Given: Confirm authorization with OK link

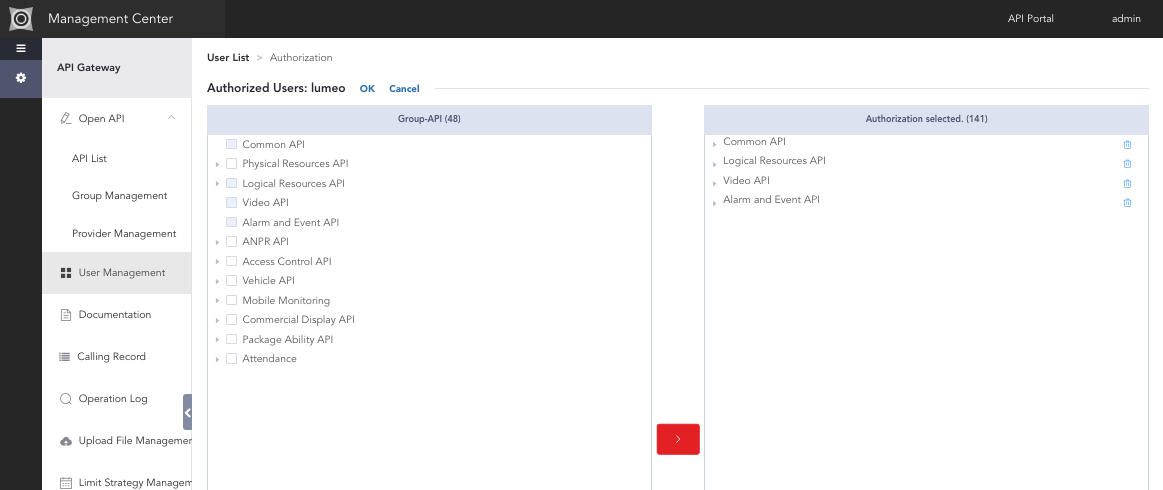Looking at the screenshot, I should (367, 88).
